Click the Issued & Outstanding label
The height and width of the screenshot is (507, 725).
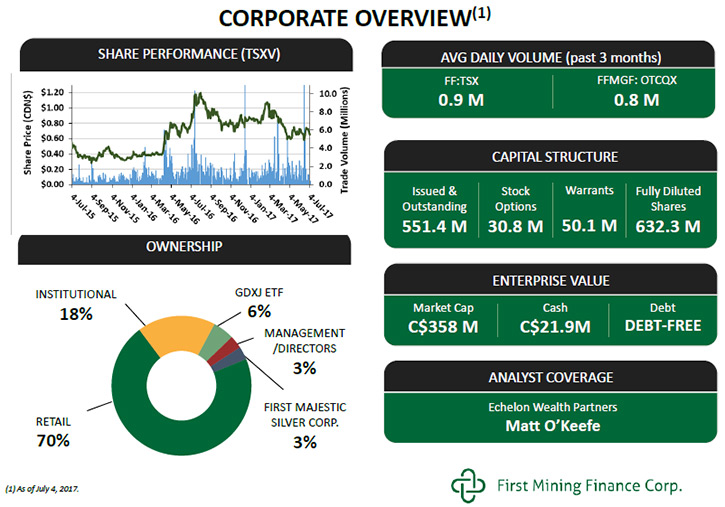[x=434, y=199]
